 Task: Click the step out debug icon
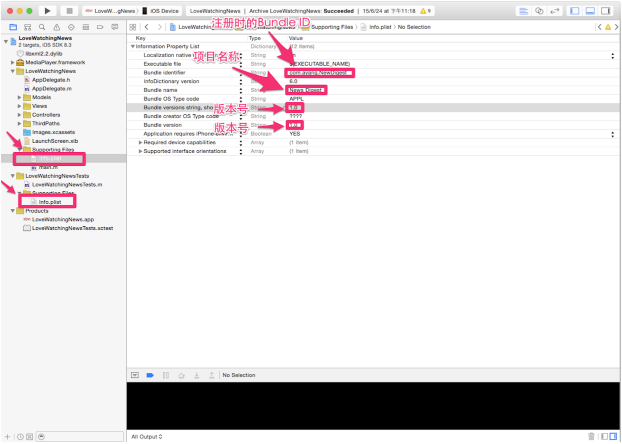211,375
